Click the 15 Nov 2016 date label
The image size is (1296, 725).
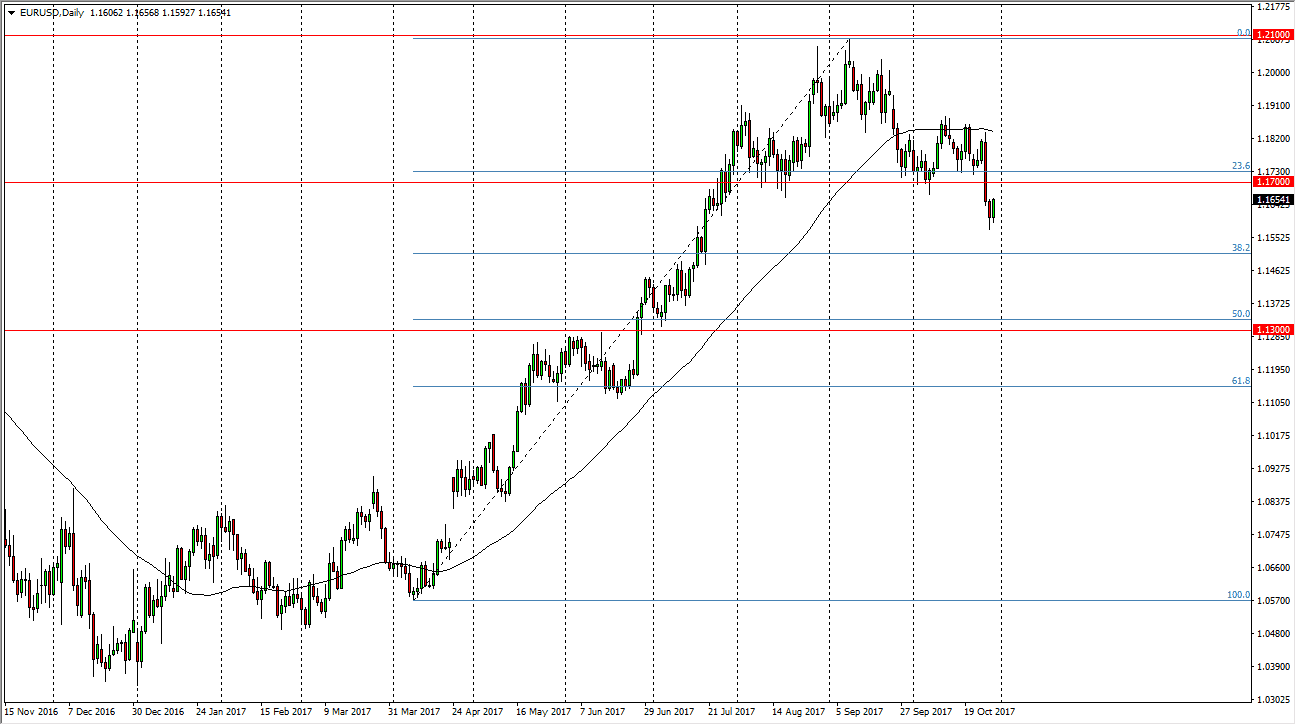(x=32, y=713)
